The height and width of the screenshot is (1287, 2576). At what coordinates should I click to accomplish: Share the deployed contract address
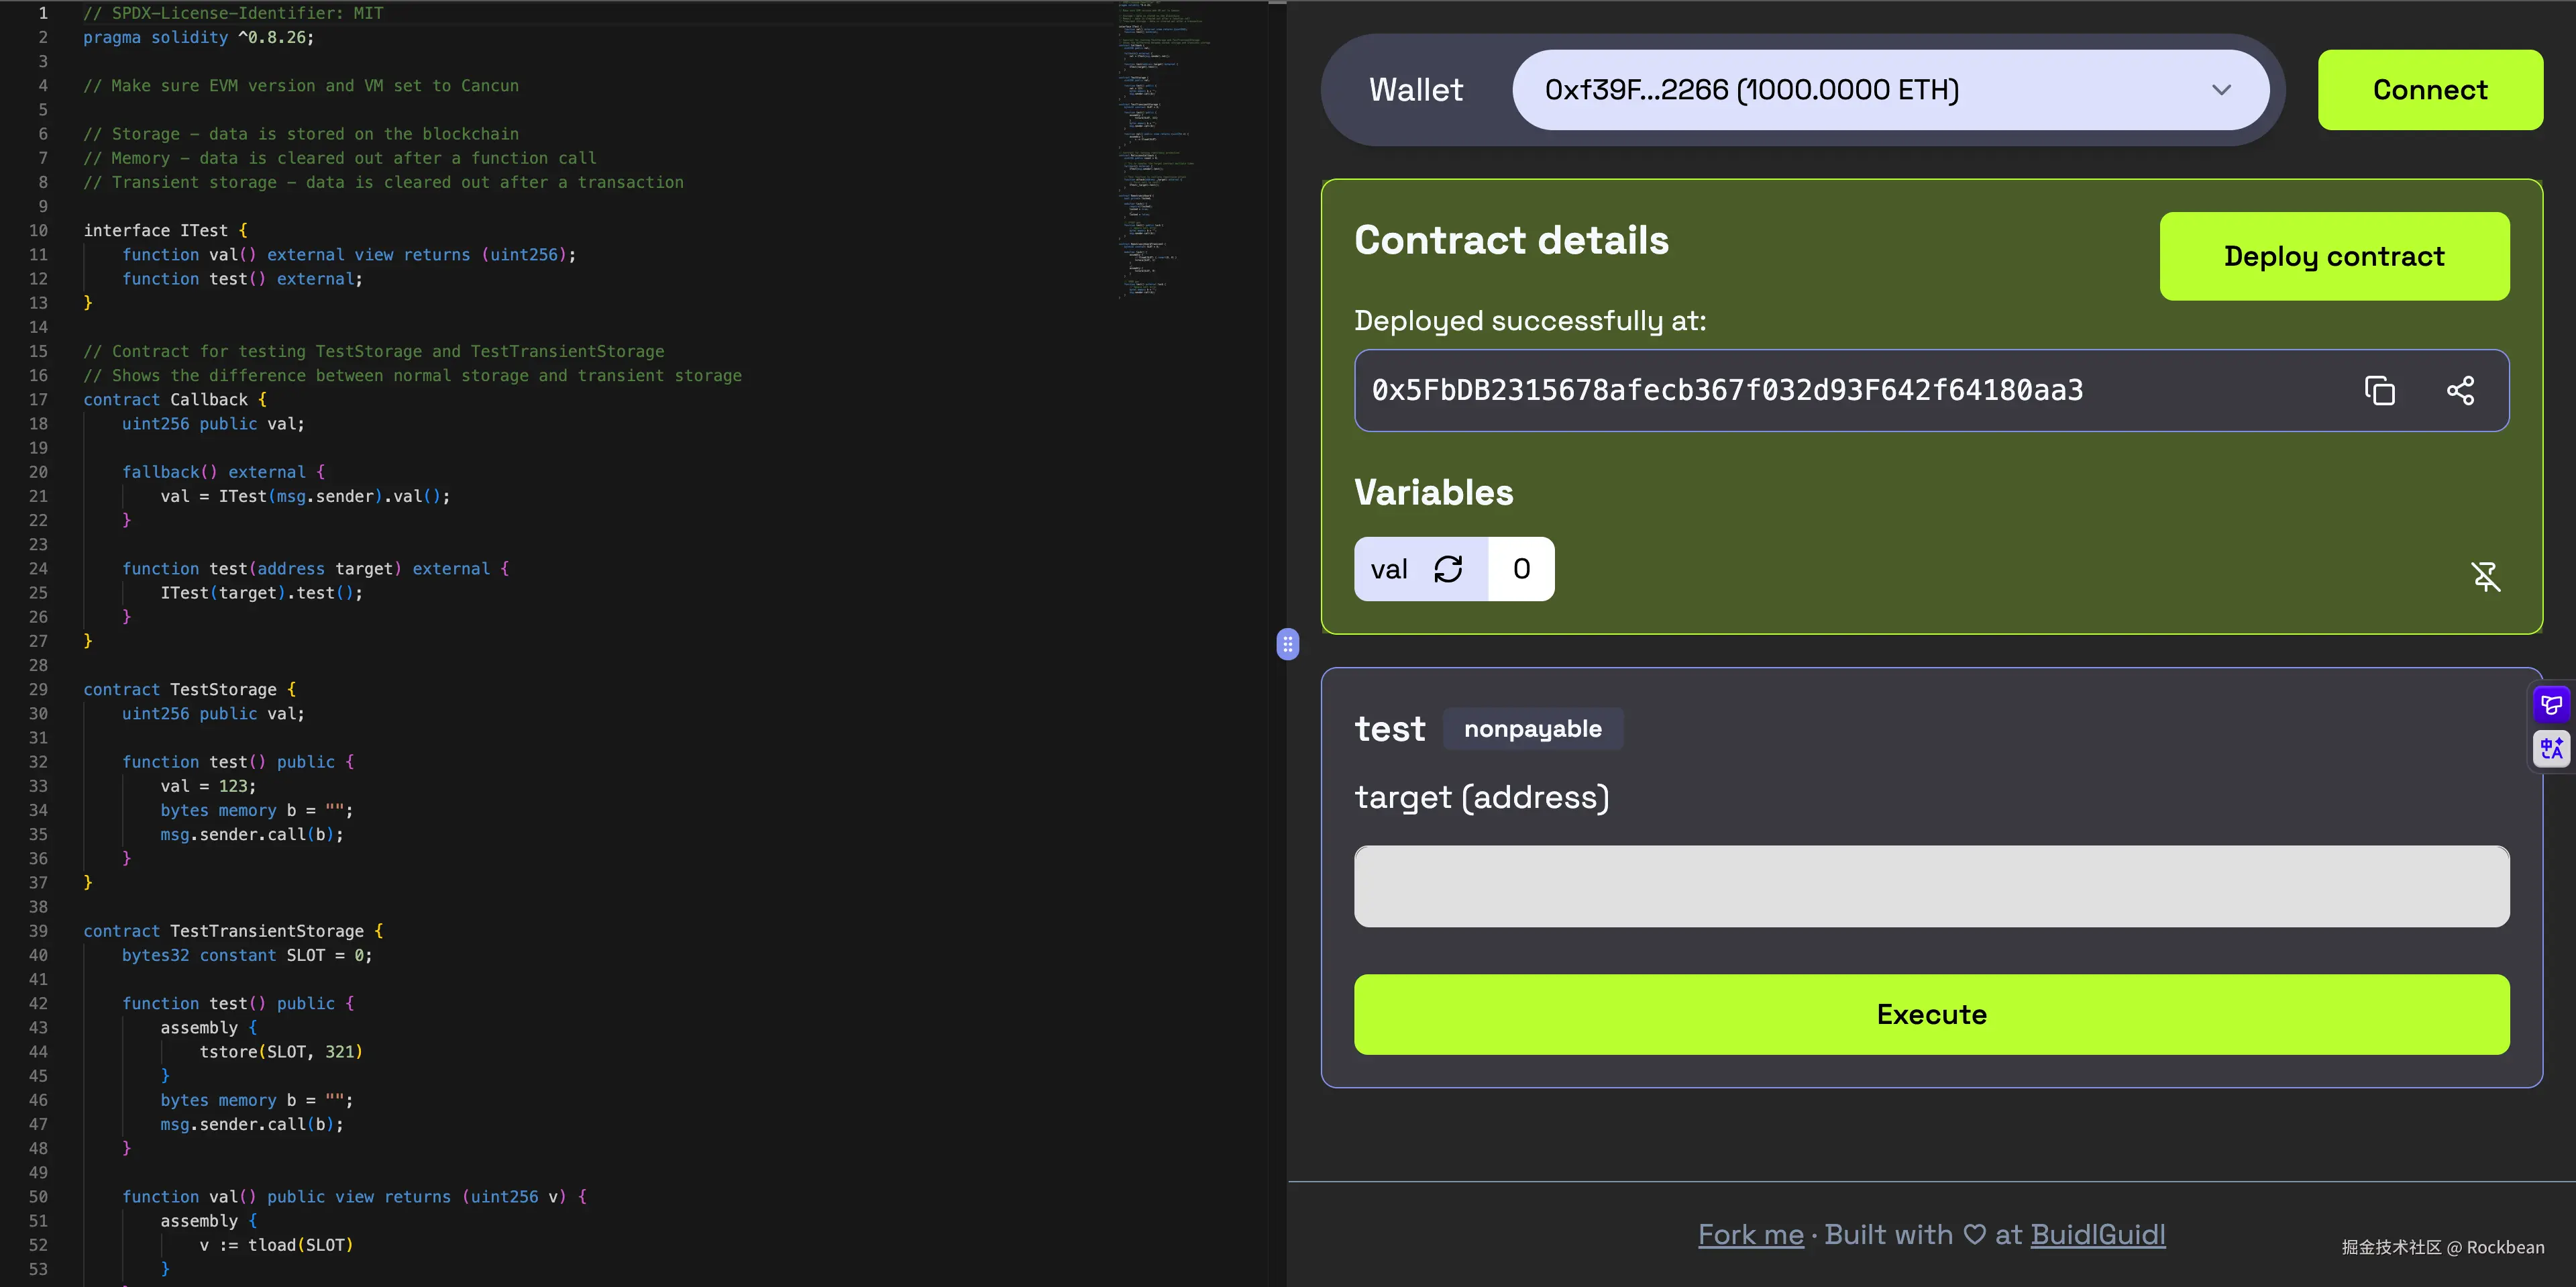pyautogui.click(x=2461, y=390)
